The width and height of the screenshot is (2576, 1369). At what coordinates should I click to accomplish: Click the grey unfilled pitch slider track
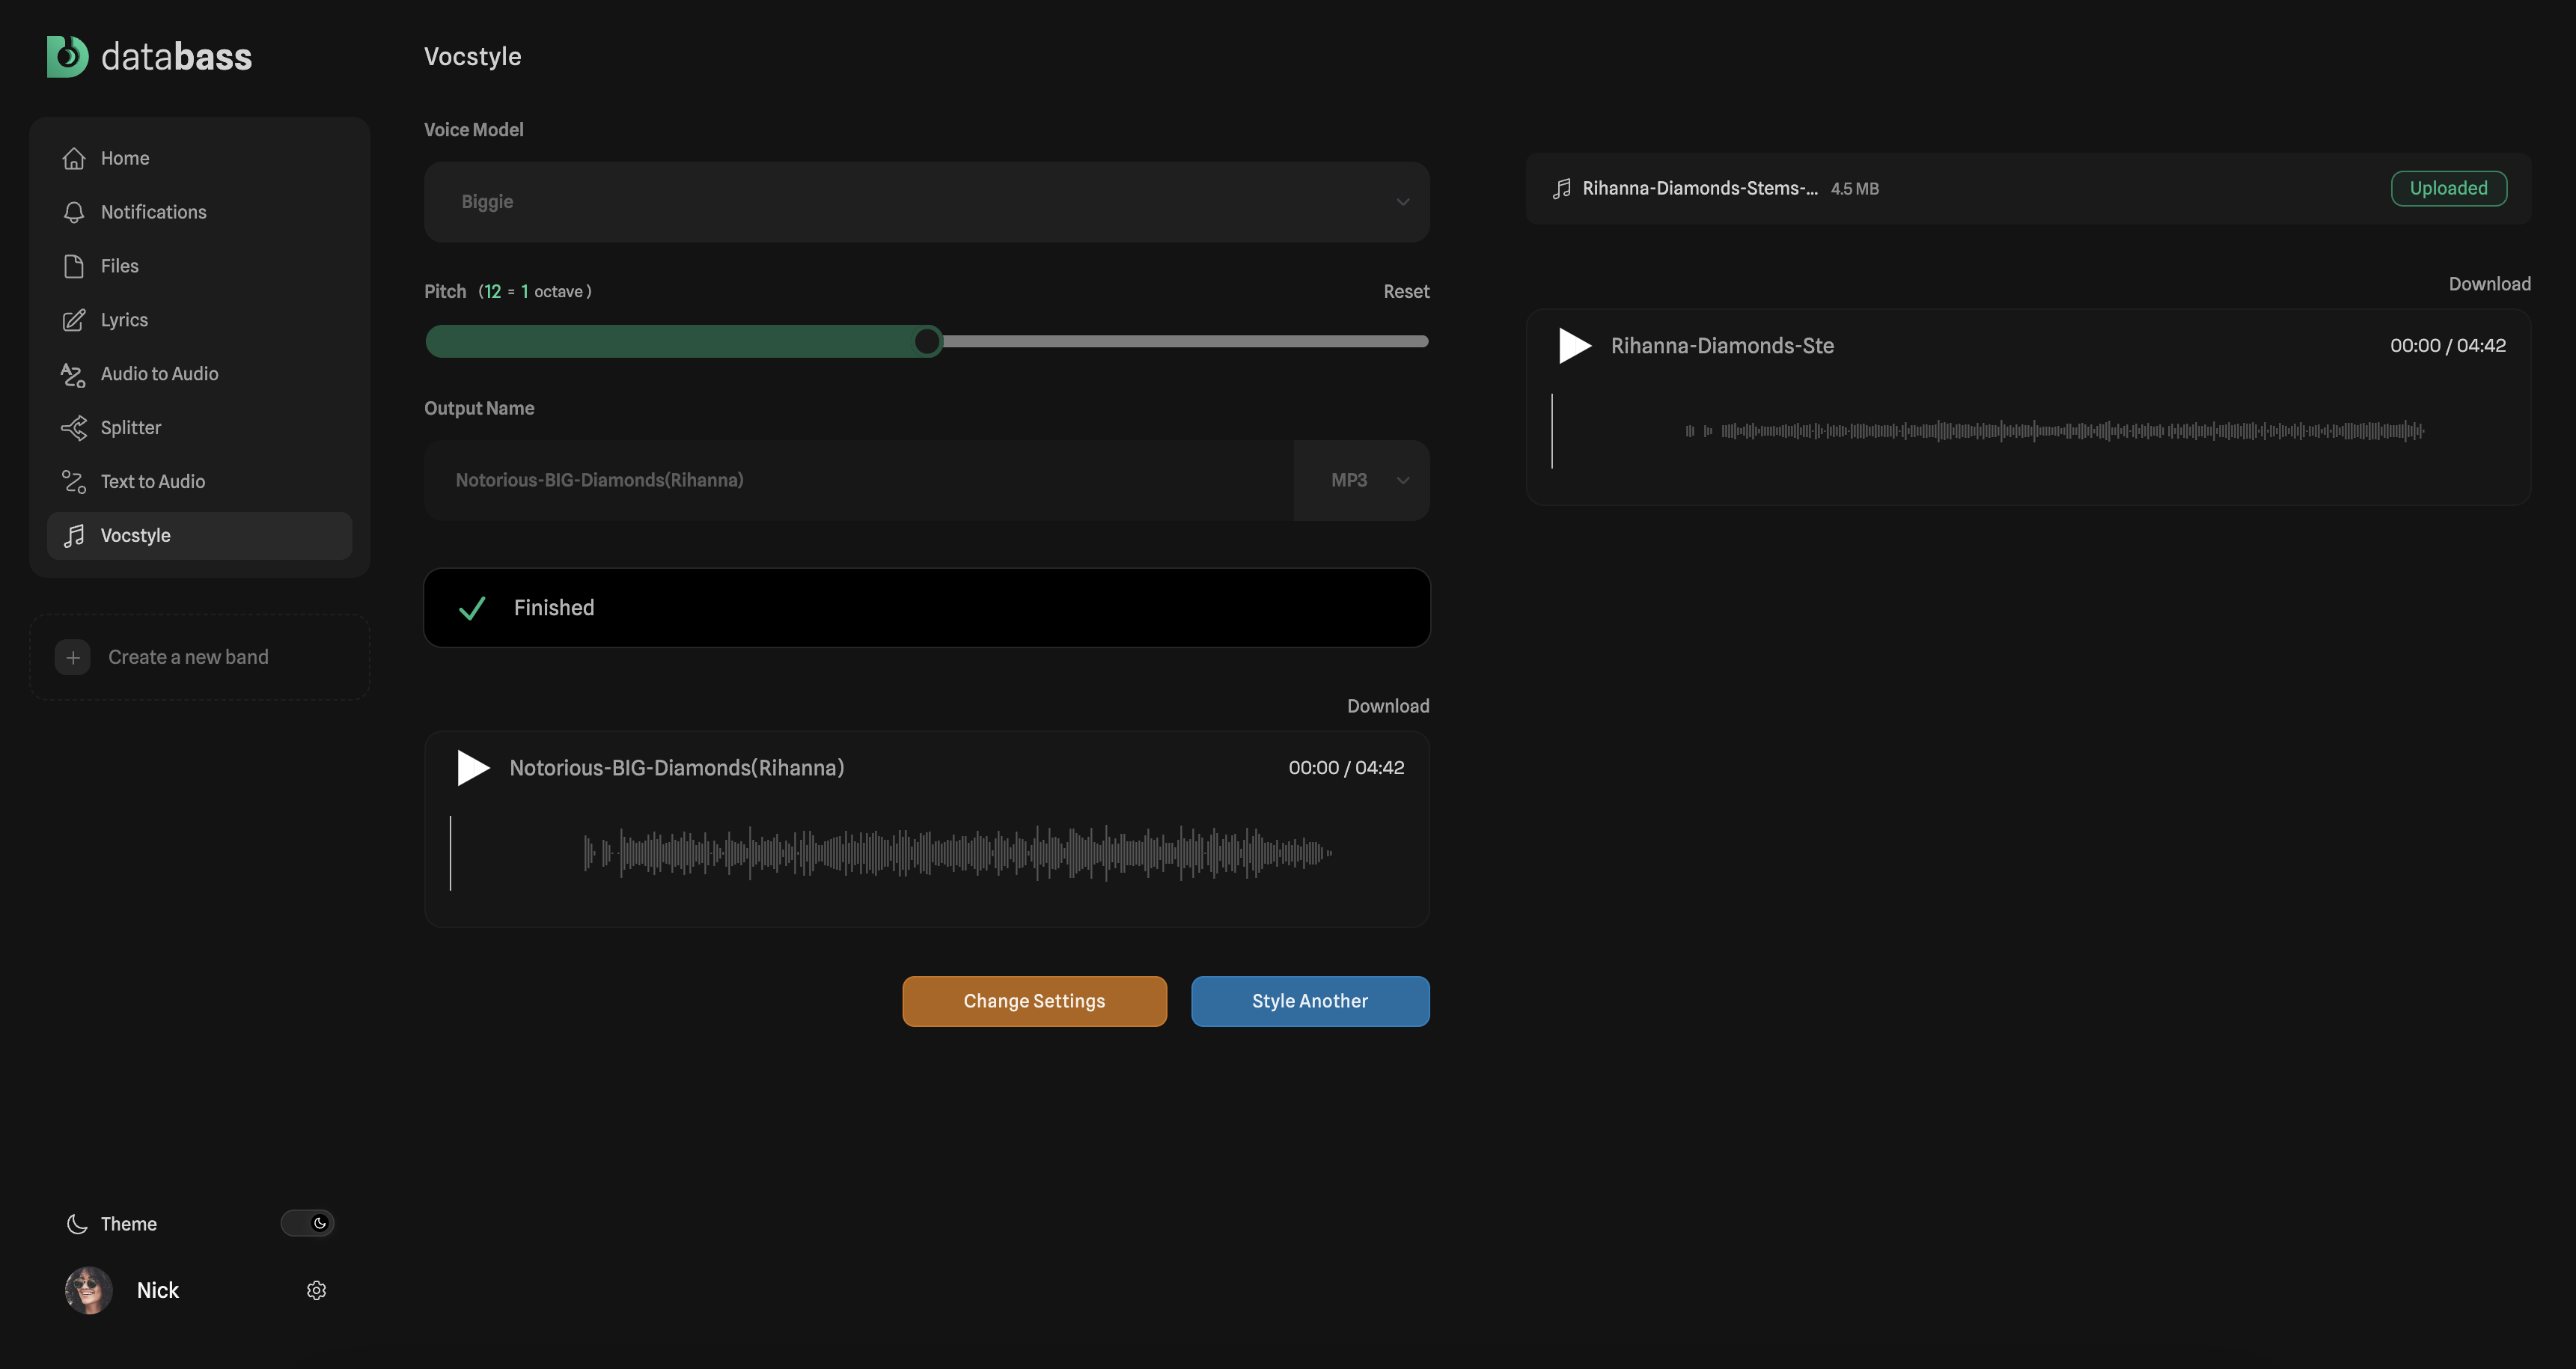(1186, 342)
